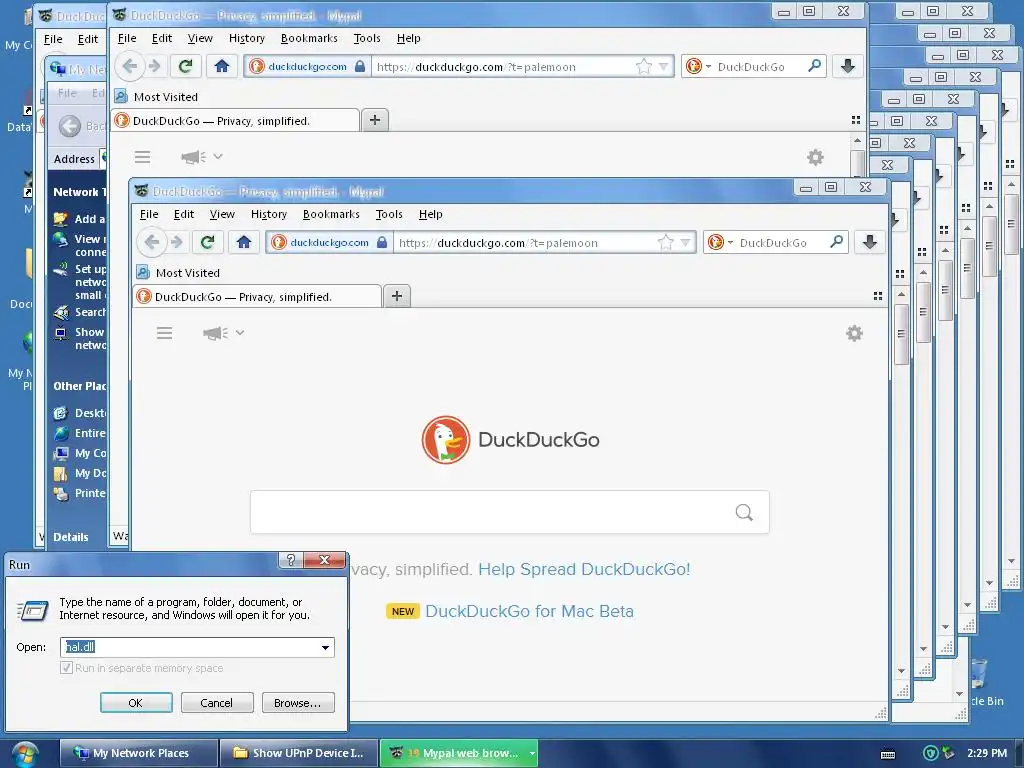Open Downloads arrow in rear Mypal window

pyautogui.click(x=847, y=66)
